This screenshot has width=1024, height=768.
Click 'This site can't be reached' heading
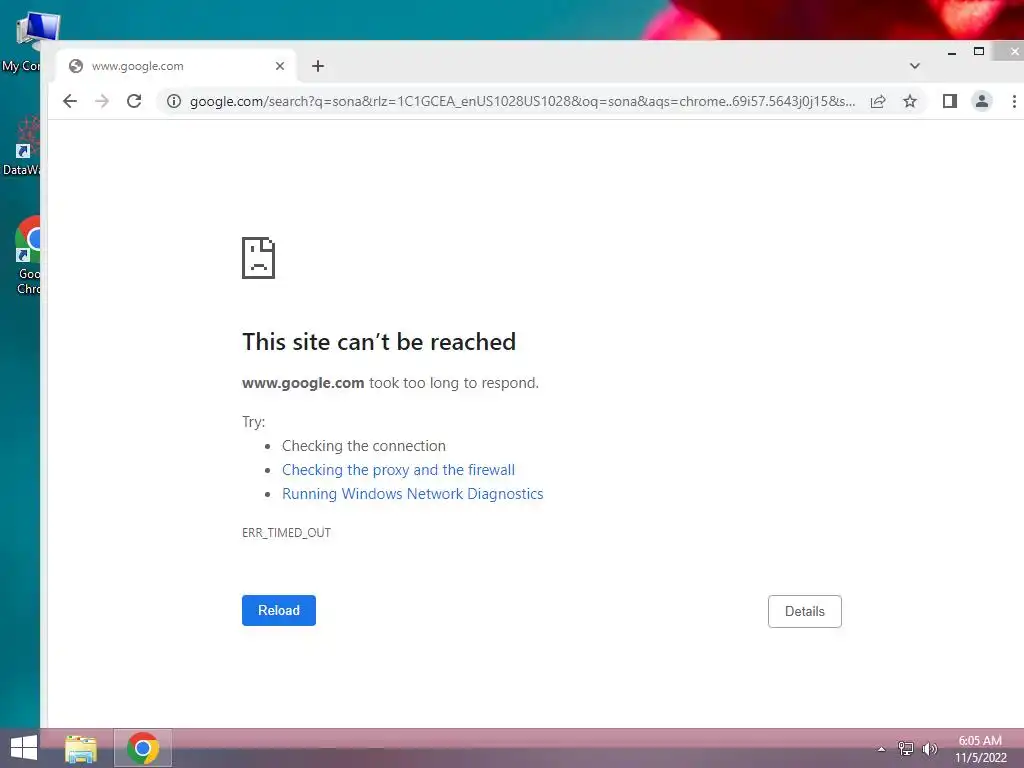379,342
